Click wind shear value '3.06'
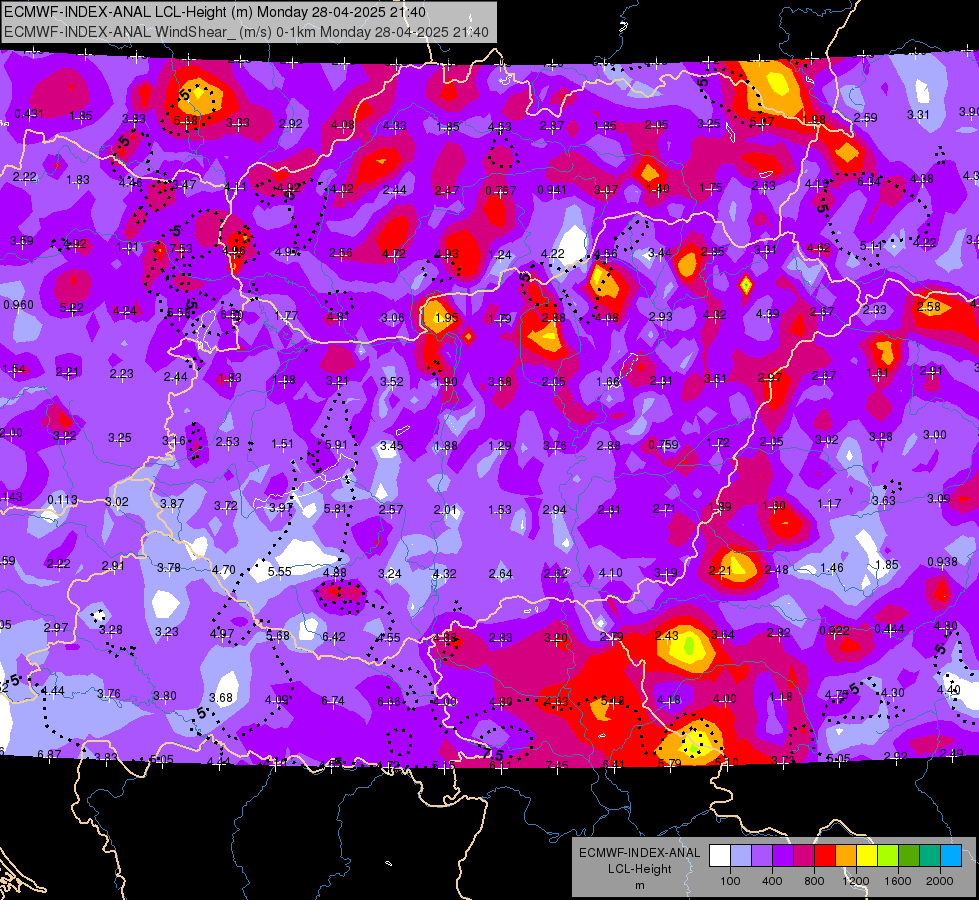Viewport: 979px width, 900px height. click(x=393, y=318)
